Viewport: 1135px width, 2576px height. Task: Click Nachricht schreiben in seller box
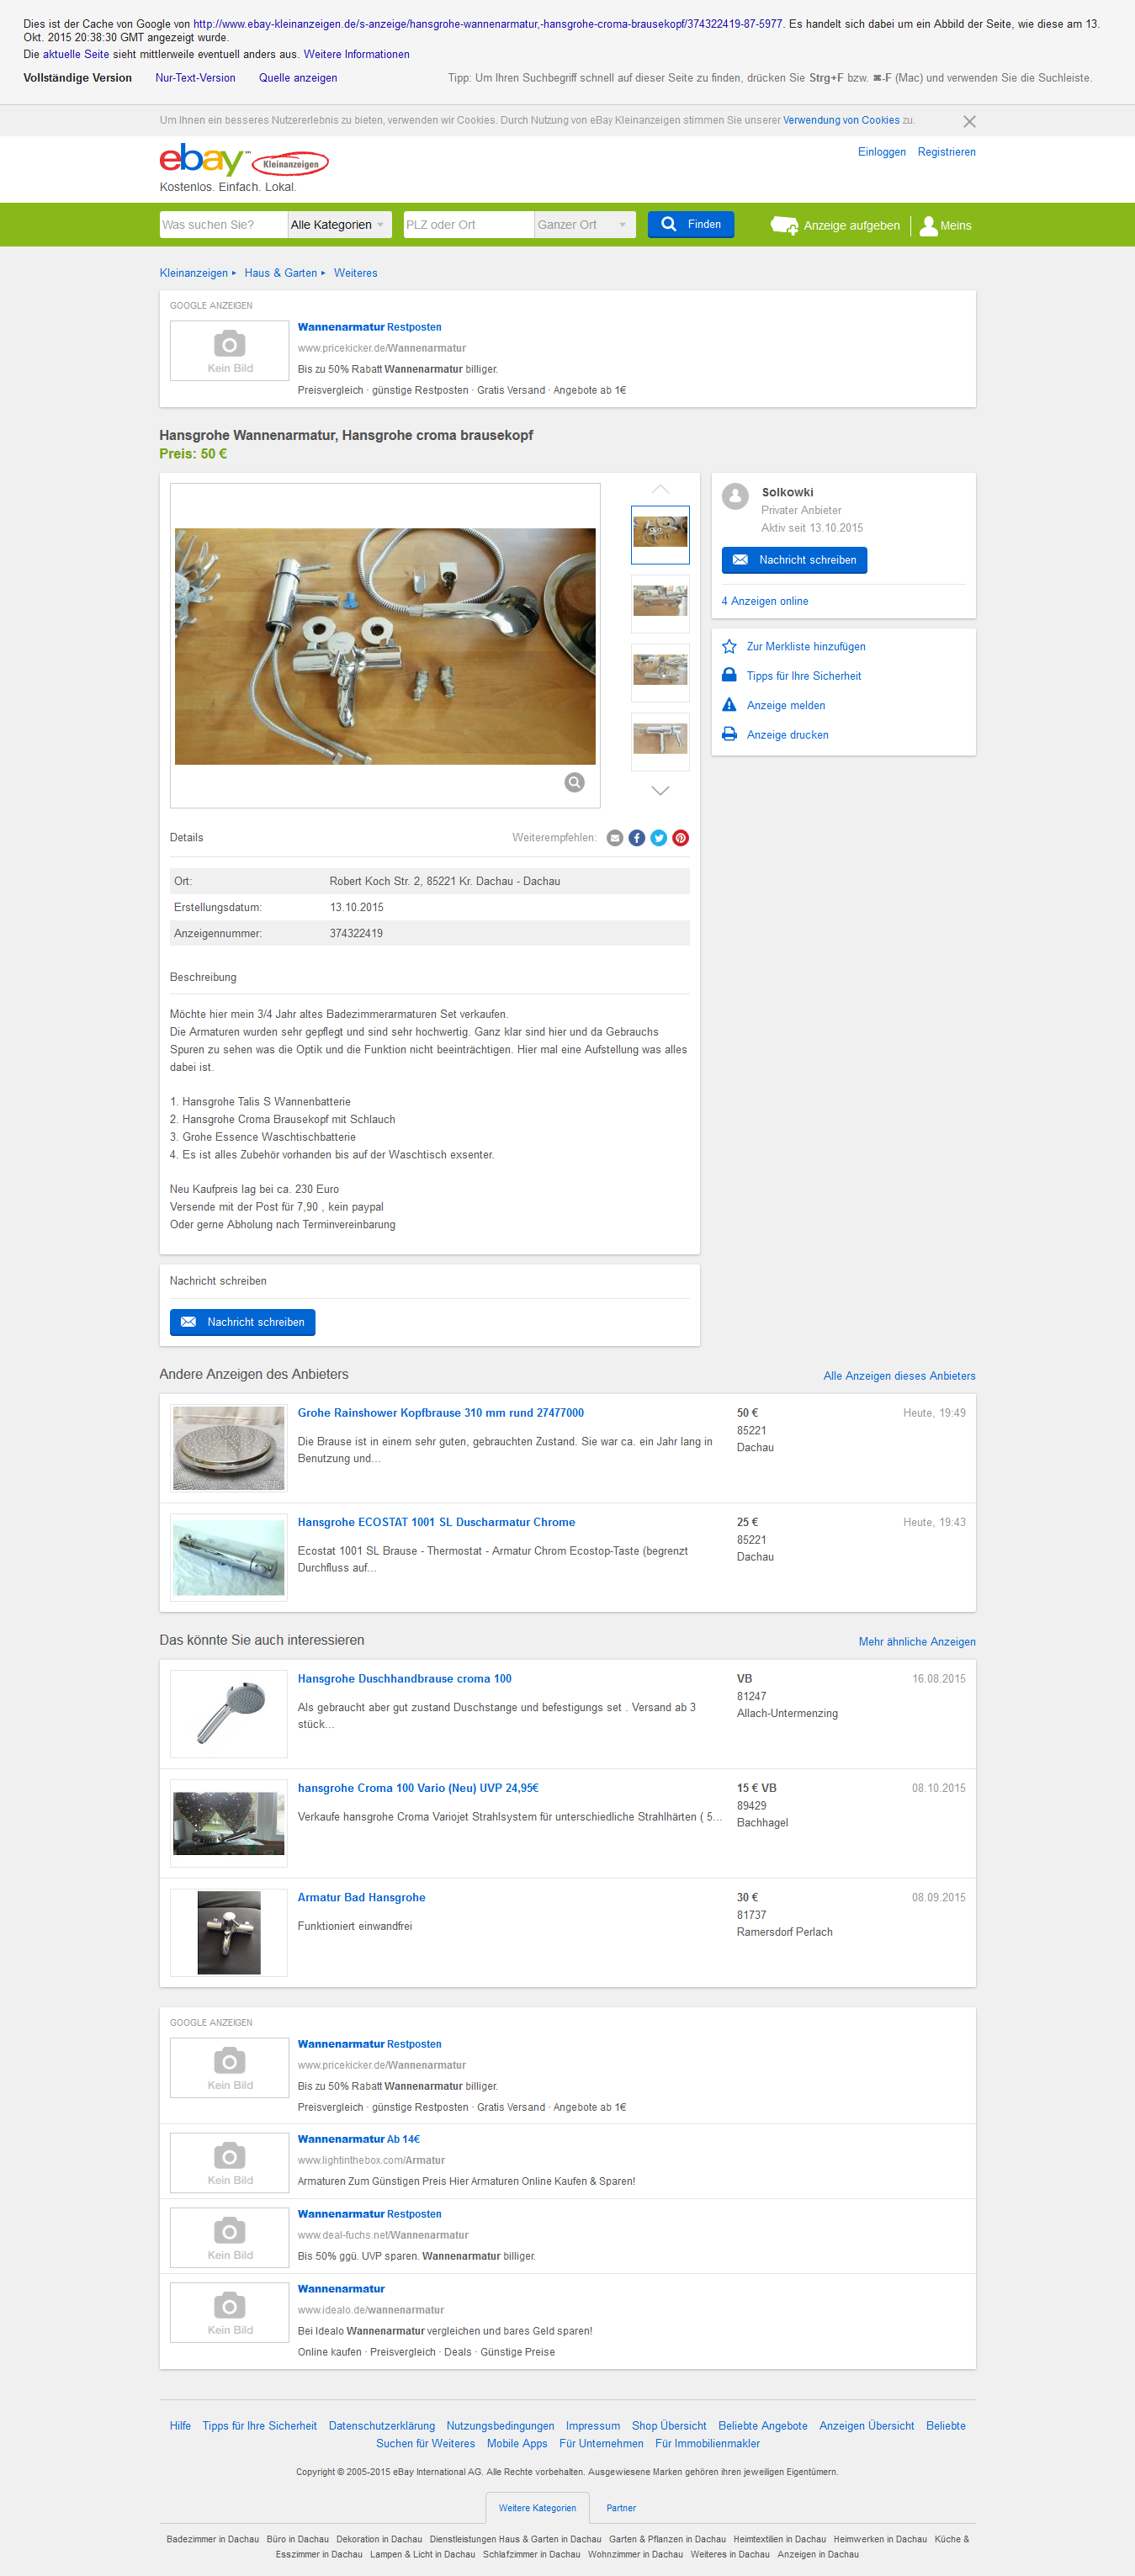[x=794, y=560]
